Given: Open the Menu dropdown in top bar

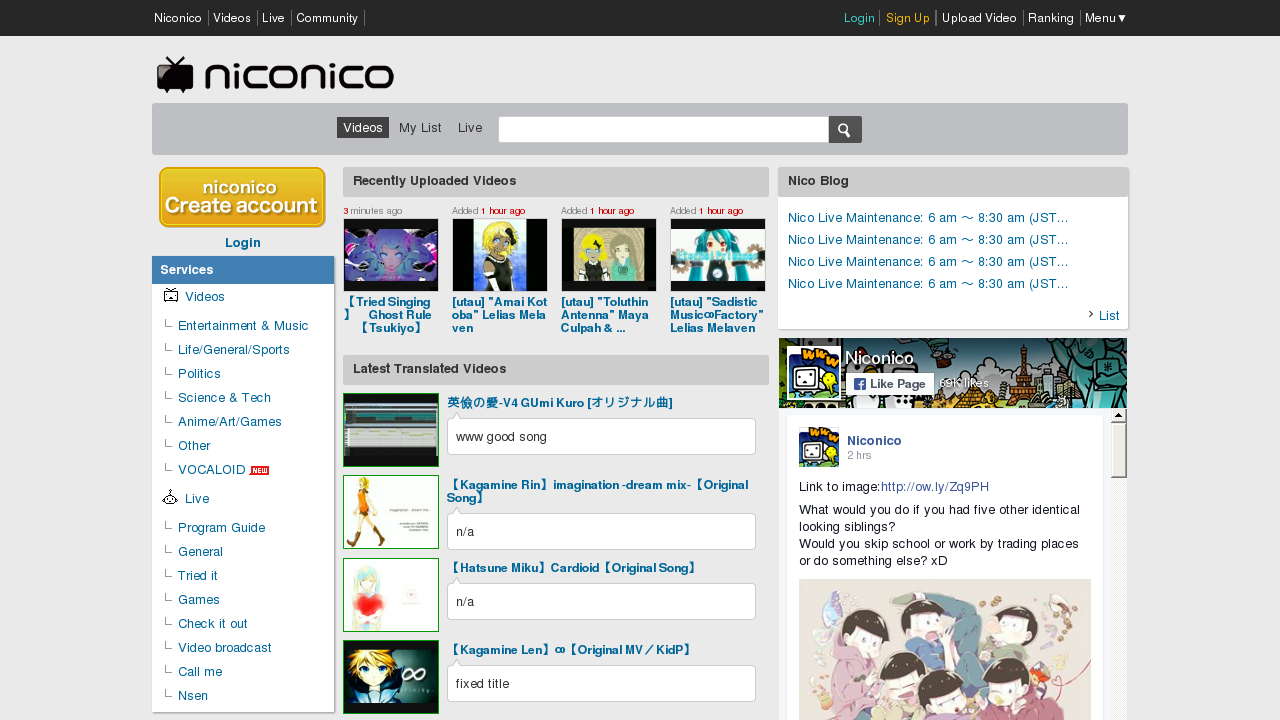Looking at the screenshot, I should [x=1106, y=18].
